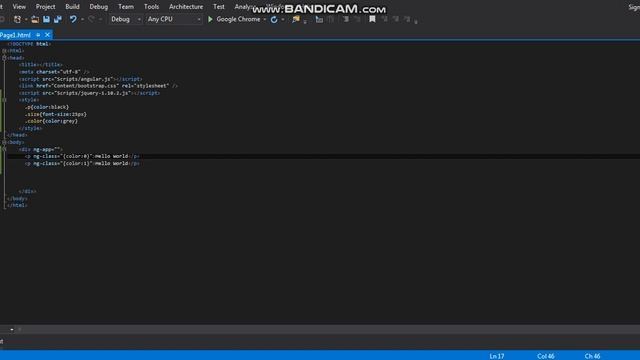Click the empty title tag line

[40, 64]
